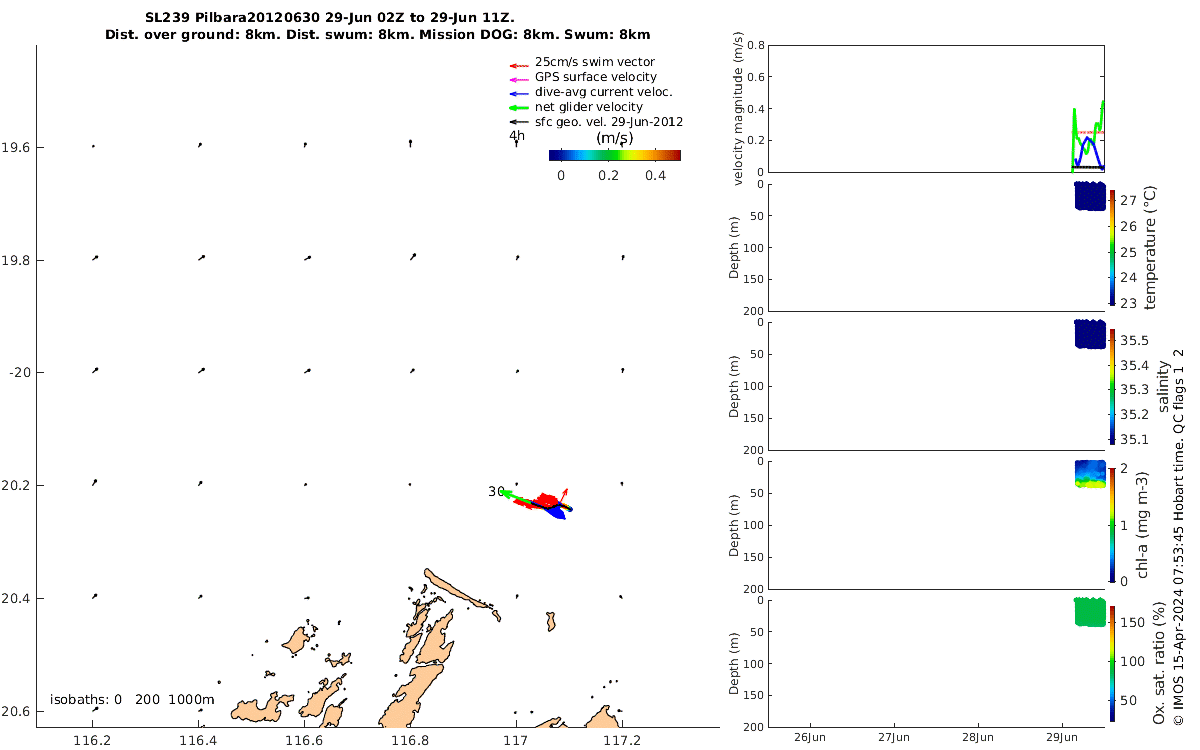This screenshot has height=750, width=1200.
Task: Click the oxygen saturation green data block
Action: [x=1089, y=612]
